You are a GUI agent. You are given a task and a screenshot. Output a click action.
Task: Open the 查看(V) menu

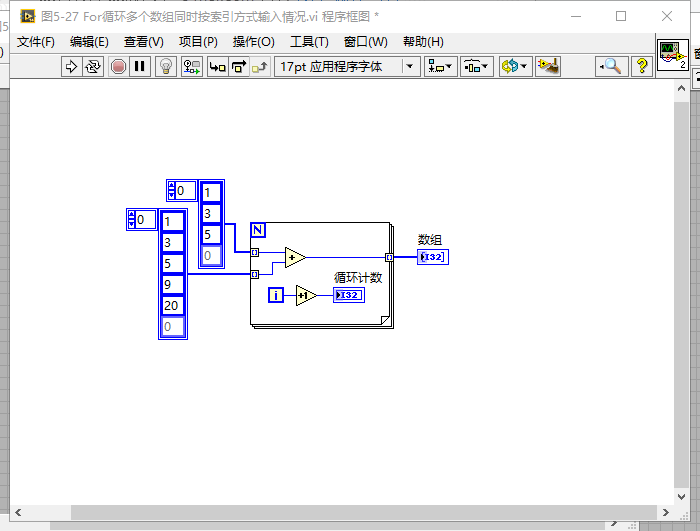(144, 42)
